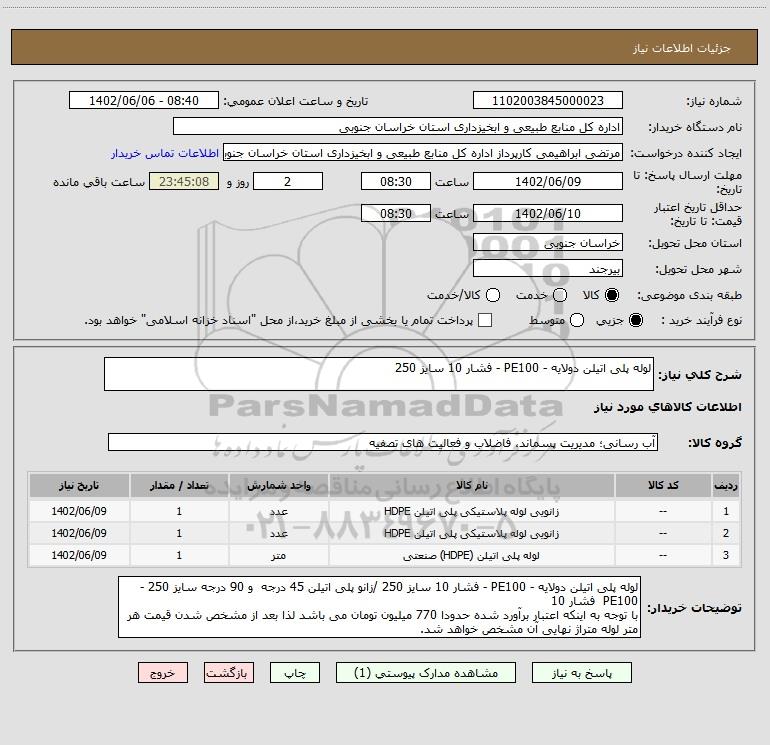Click delivery city field بیرجند

548,269
